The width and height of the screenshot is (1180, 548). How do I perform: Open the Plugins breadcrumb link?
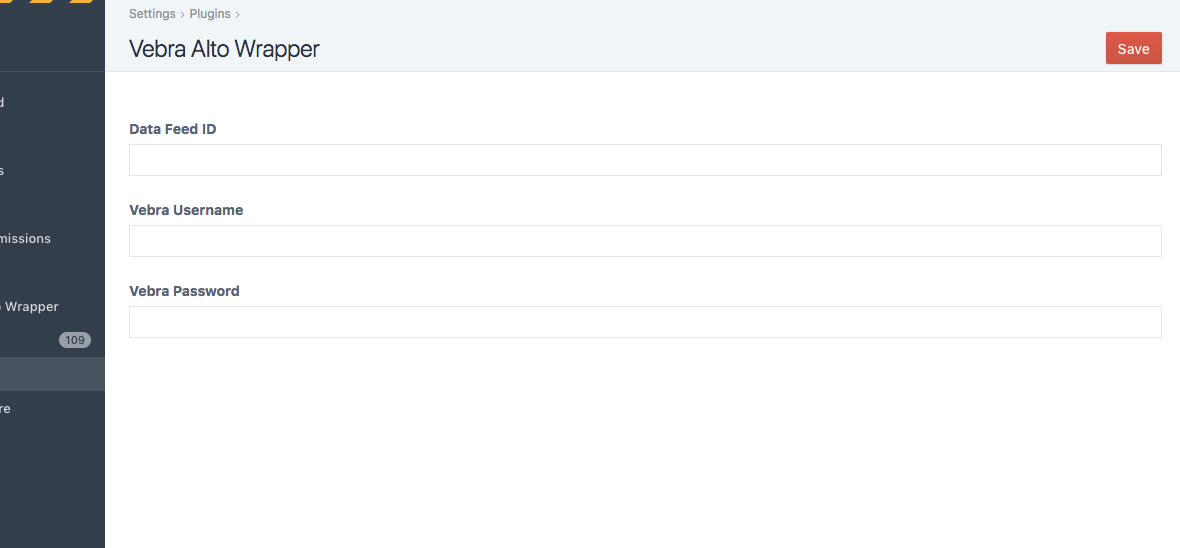(x=210, y=14)
